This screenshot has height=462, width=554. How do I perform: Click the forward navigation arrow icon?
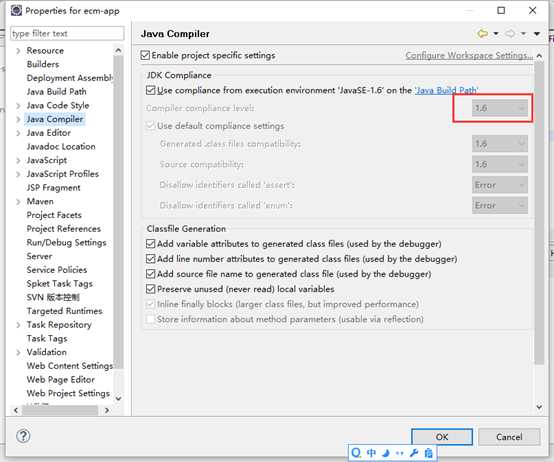[510, 34]
